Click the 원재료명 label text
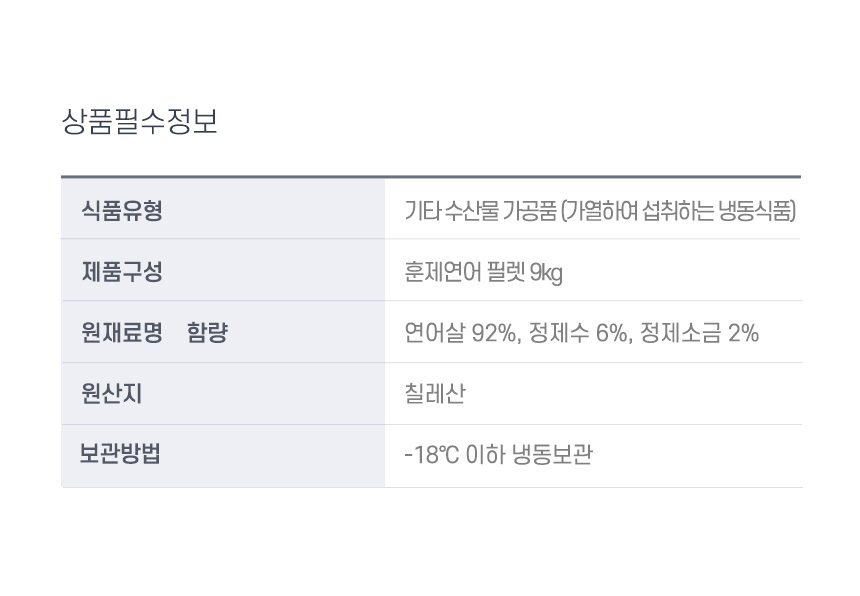The width and height of the screenshot is (860, 596). (x=122, y=333)
